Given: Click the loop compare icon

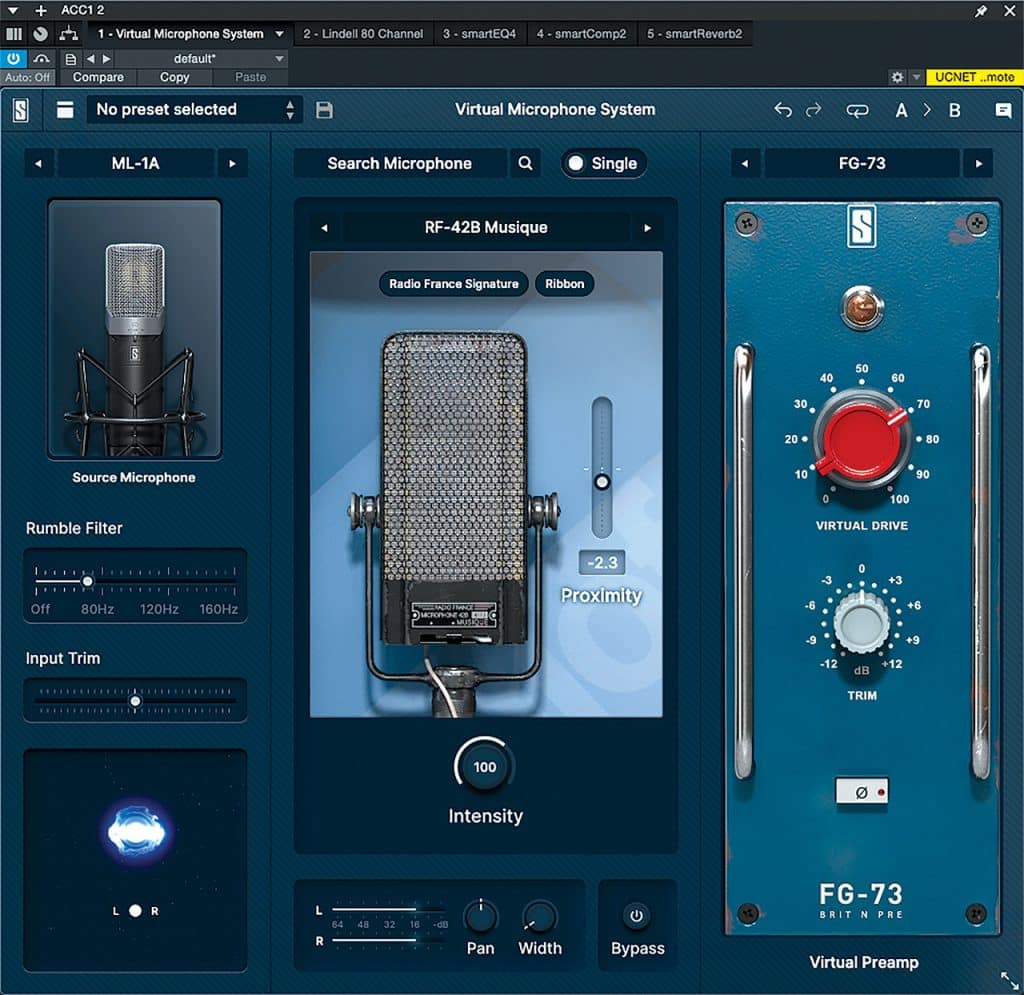Looking at the screenshot, I should (x=857, y=110).
